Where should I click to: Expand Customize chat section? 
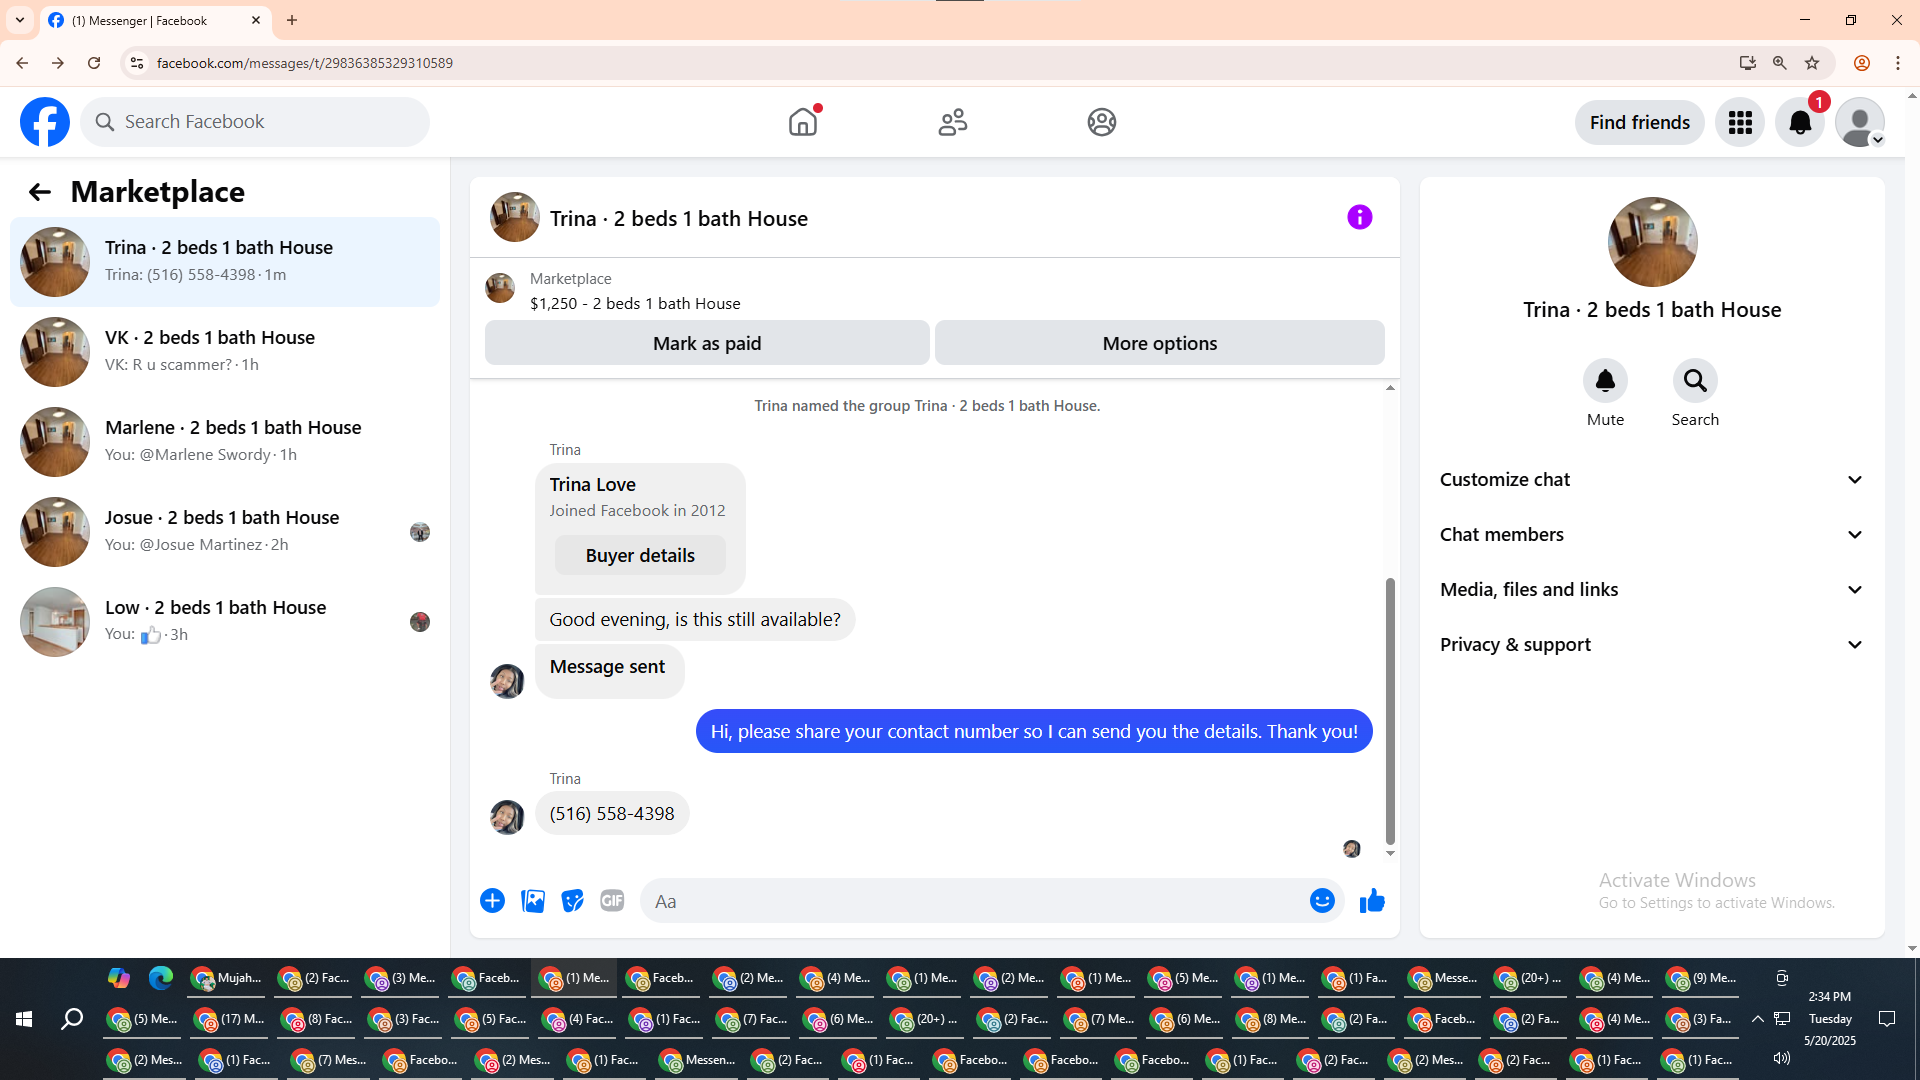click(x=1652, y=480)
